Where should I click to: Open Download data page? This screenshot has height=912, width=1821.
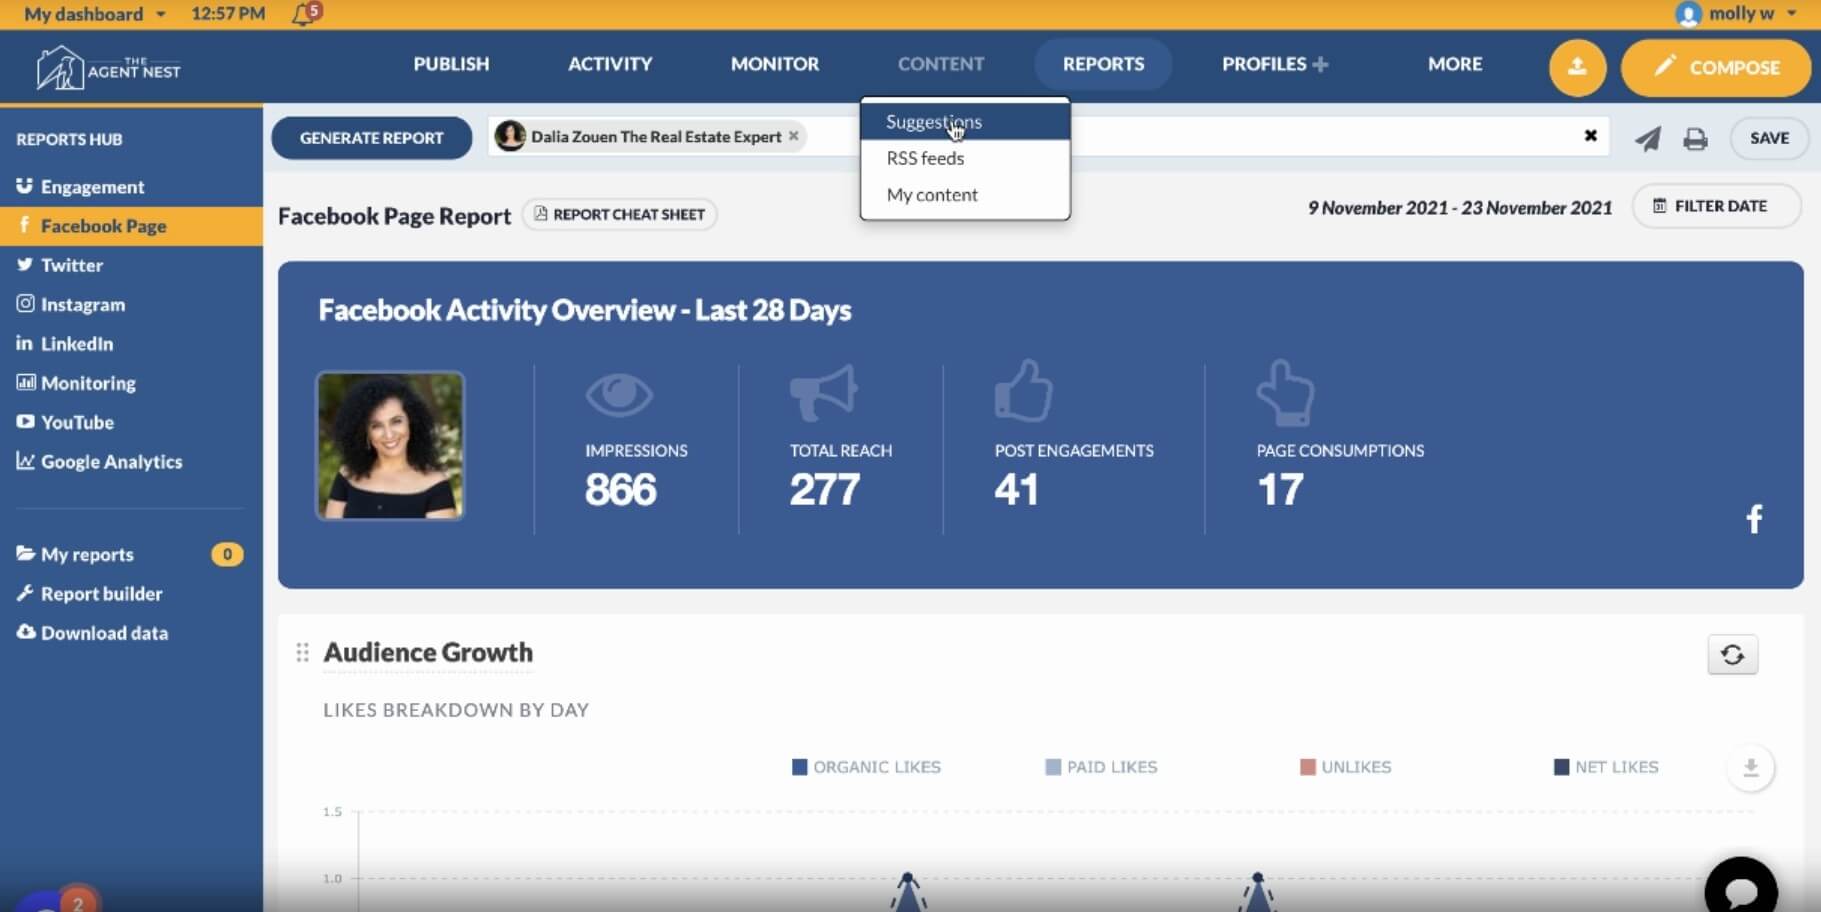pos(131,633)
